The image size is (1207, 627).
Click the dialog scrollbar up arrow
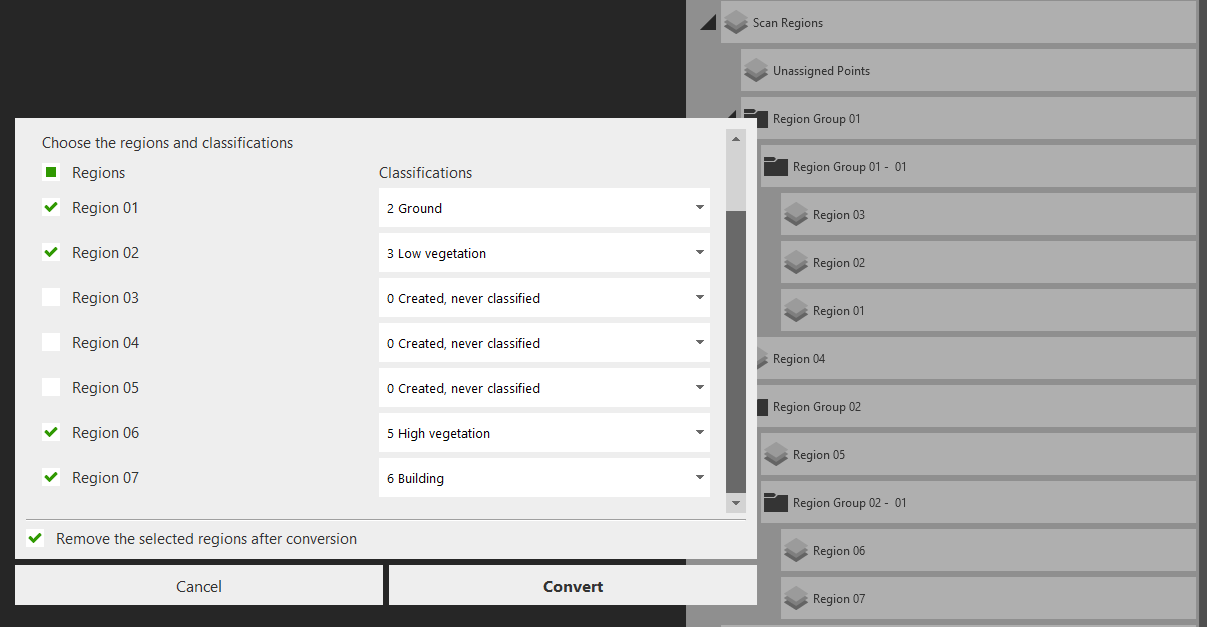(x=736, y=139)
